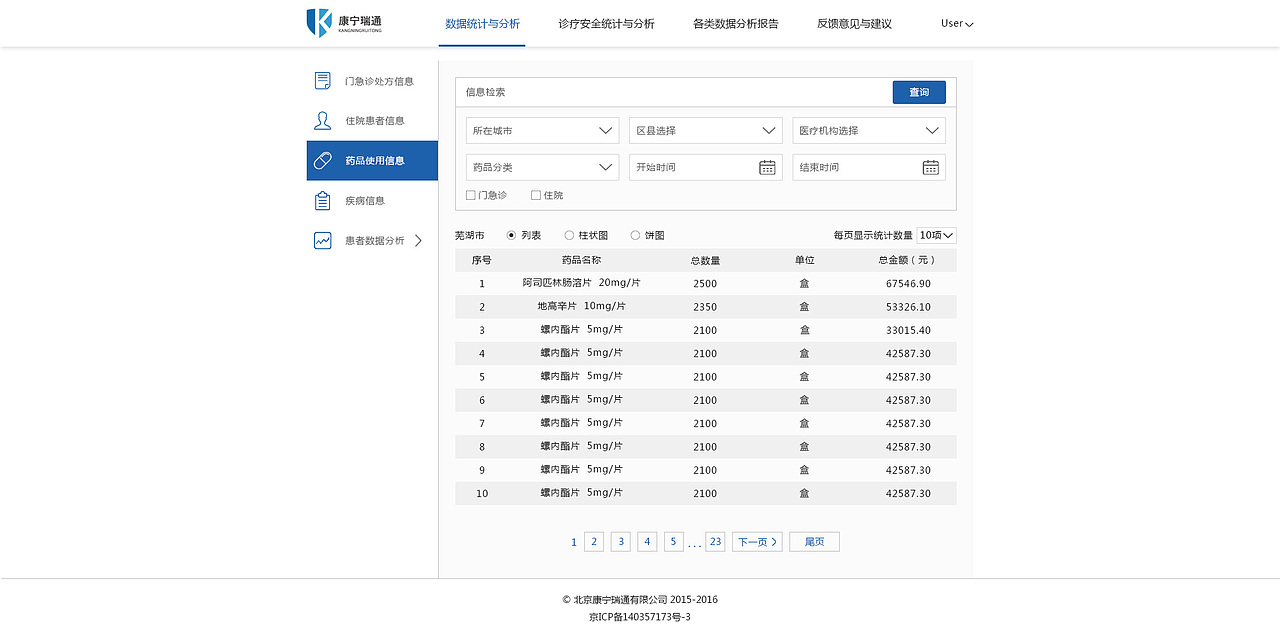Click the 单位 column header
Screen dimensions: 1280x639
pos(804,260)
